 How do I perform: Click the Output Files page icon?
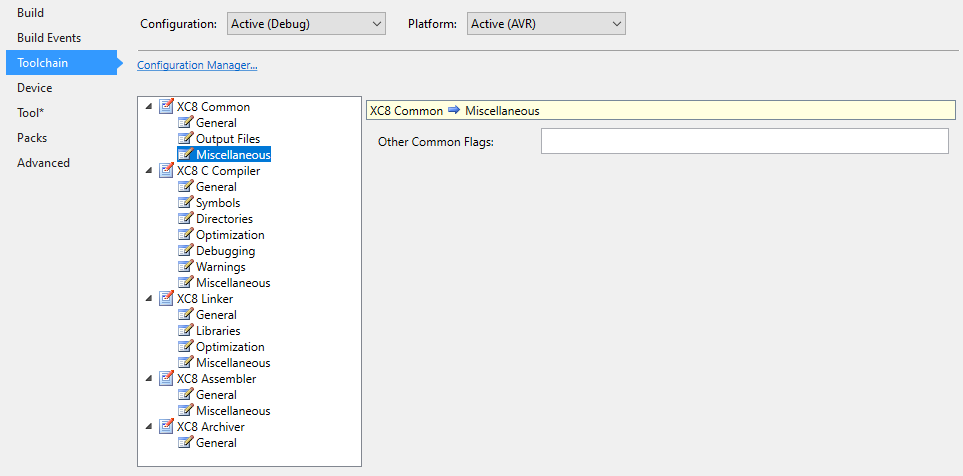tap(185, 139)
